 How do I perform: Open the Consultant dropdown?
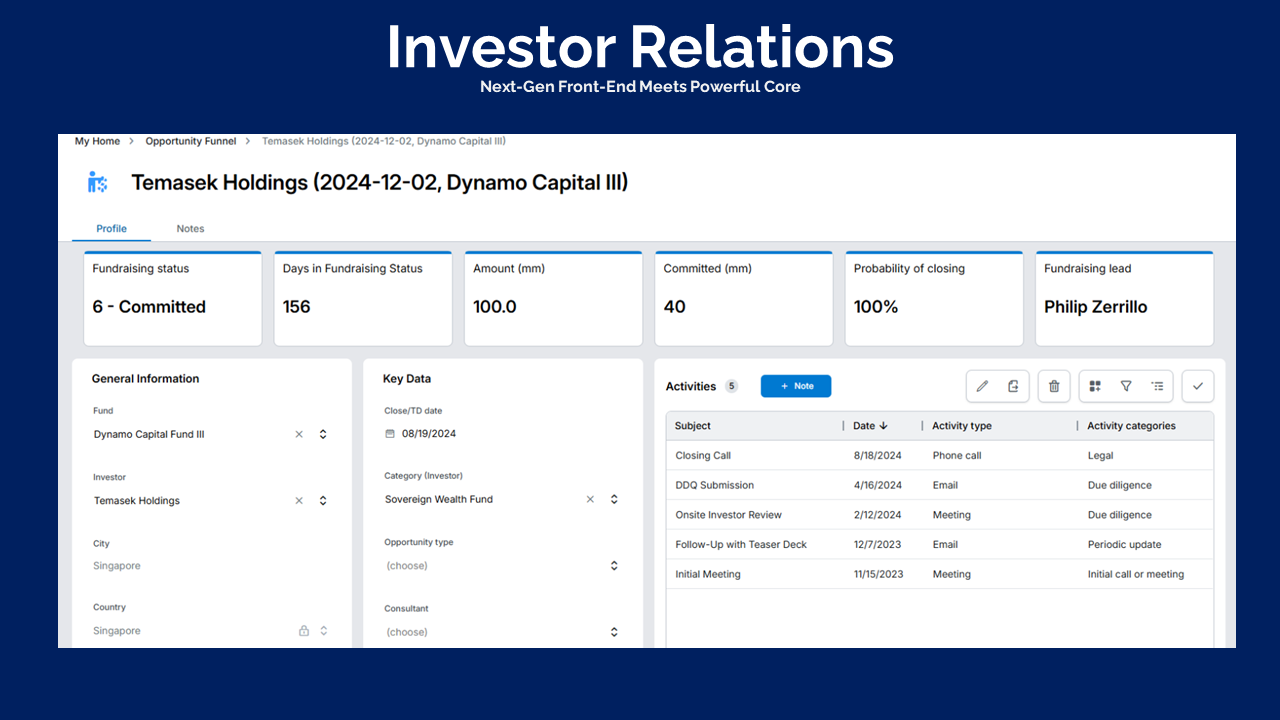[613, 631]
